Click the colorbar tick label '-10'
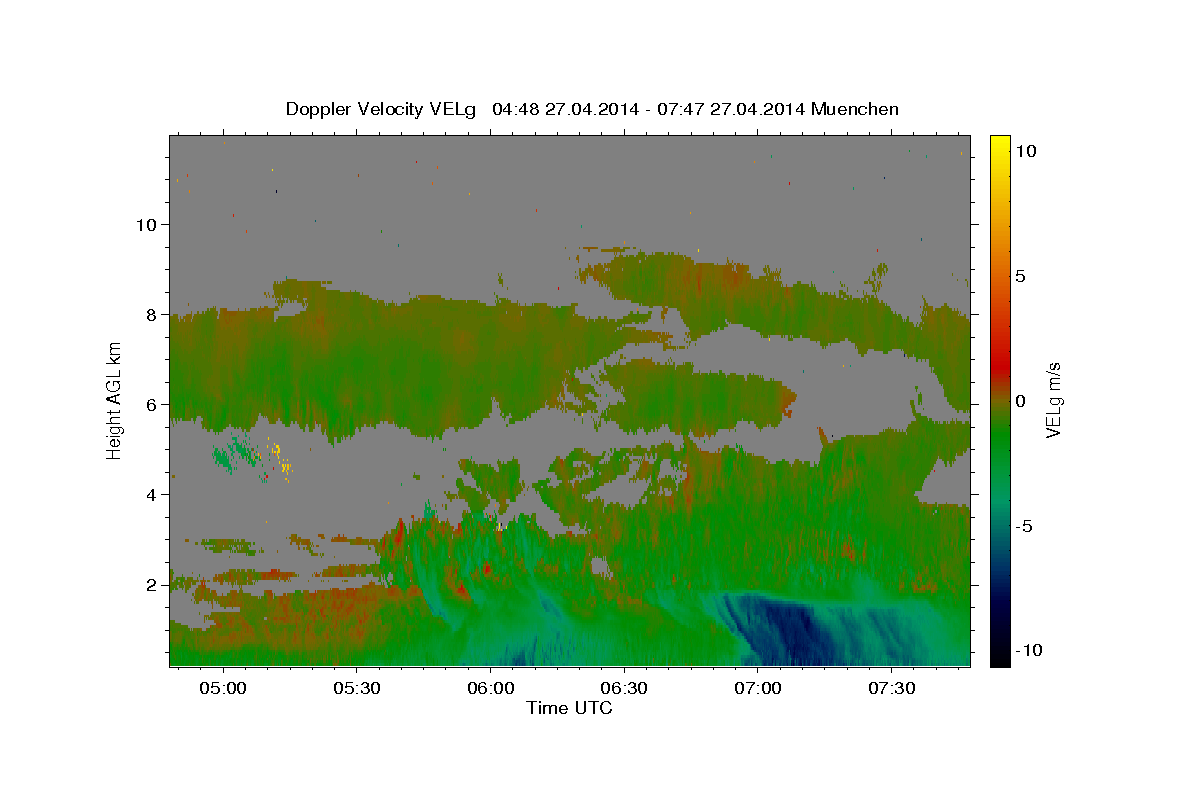The height and width of the screenshot is (800, 1200). pos(1030,651)
